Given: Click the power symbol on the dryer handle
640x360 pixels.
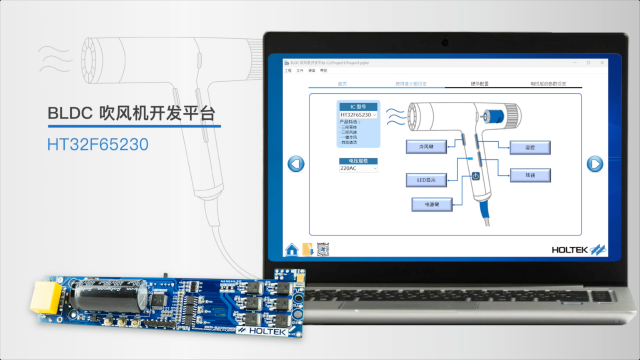Looking at the screenshot, I should coord(476,176).
